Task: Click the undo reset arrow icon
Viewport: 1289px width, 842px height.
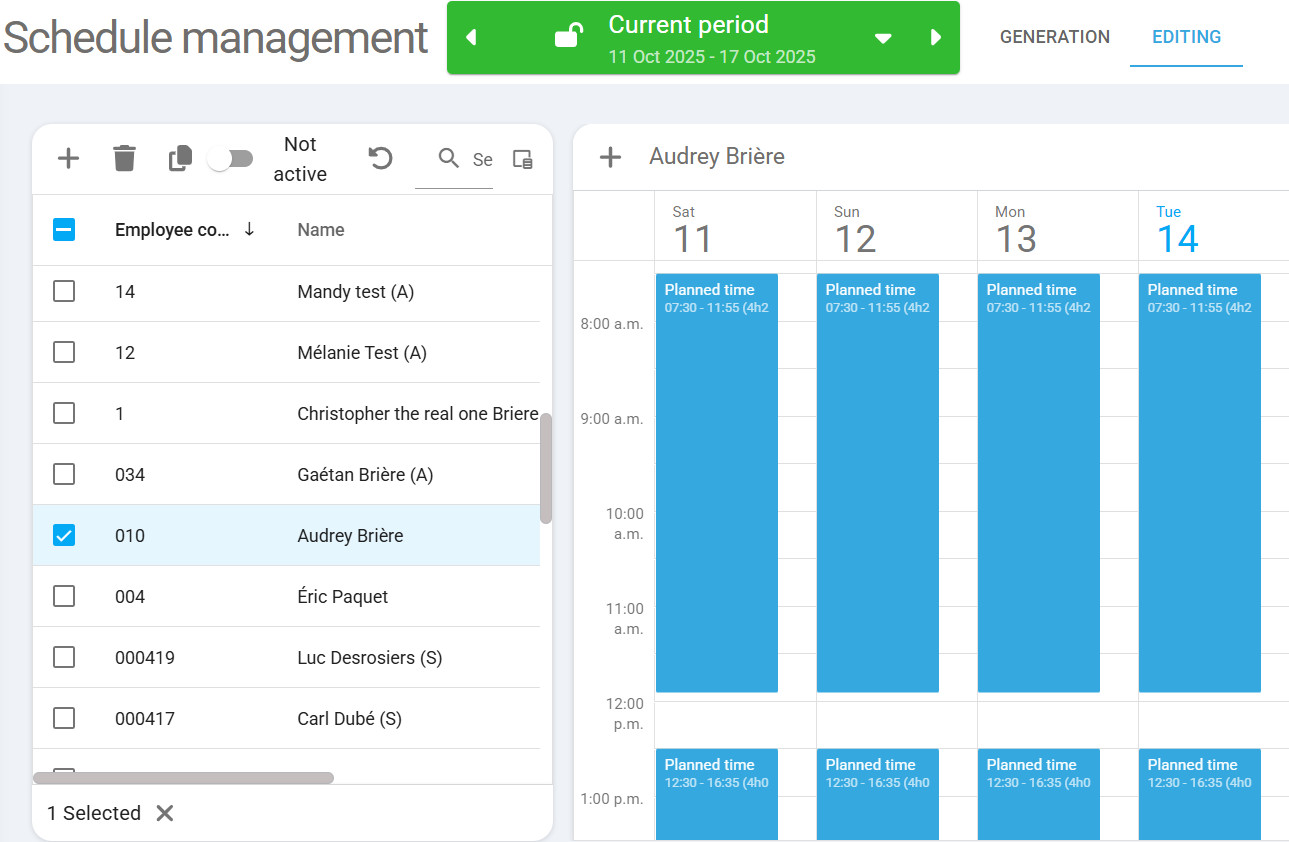Action: click(380, 158)
